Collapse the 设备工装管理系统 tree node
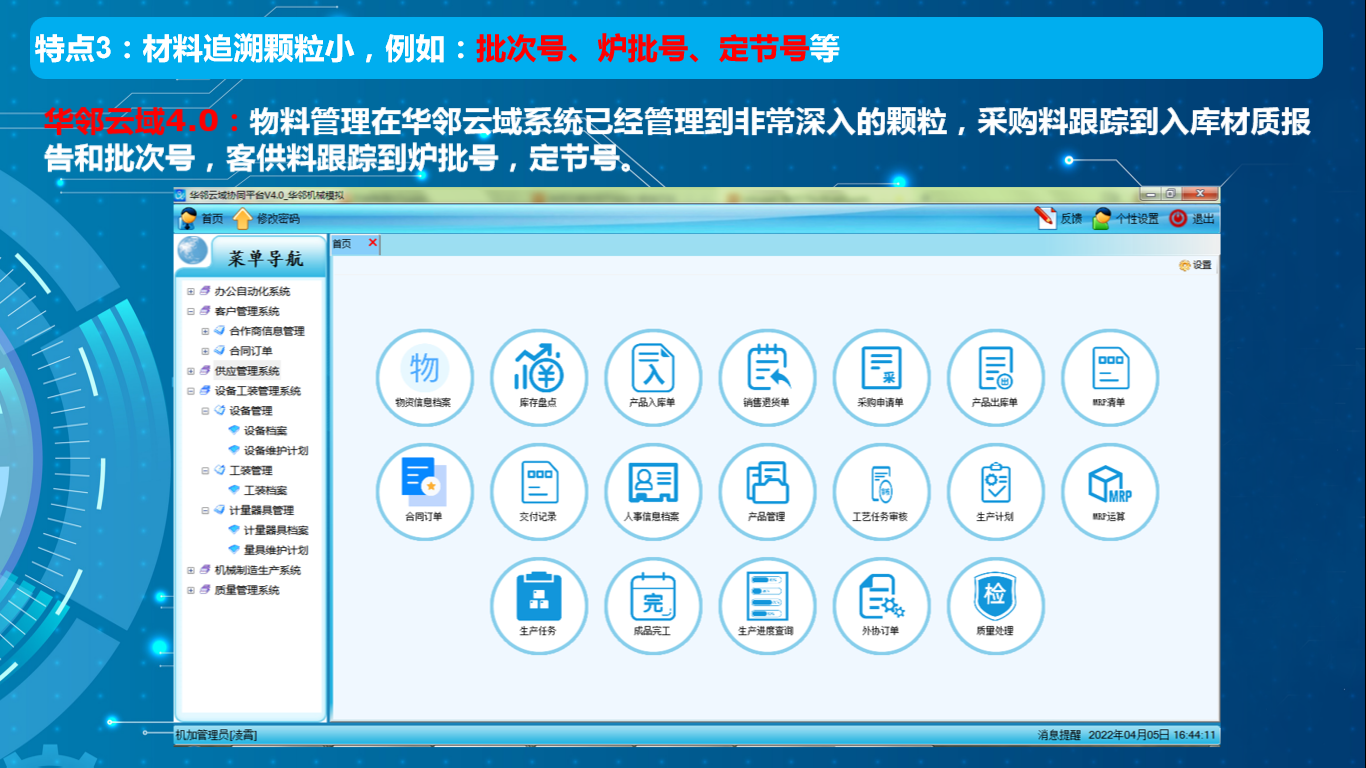The image size is (1366, 768). coord(191,391)
